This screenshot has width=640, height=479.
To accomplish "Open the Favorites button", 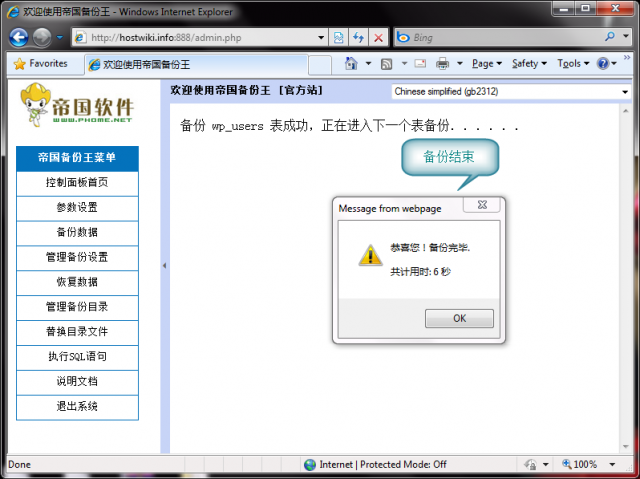I will (x=41, y=63).
